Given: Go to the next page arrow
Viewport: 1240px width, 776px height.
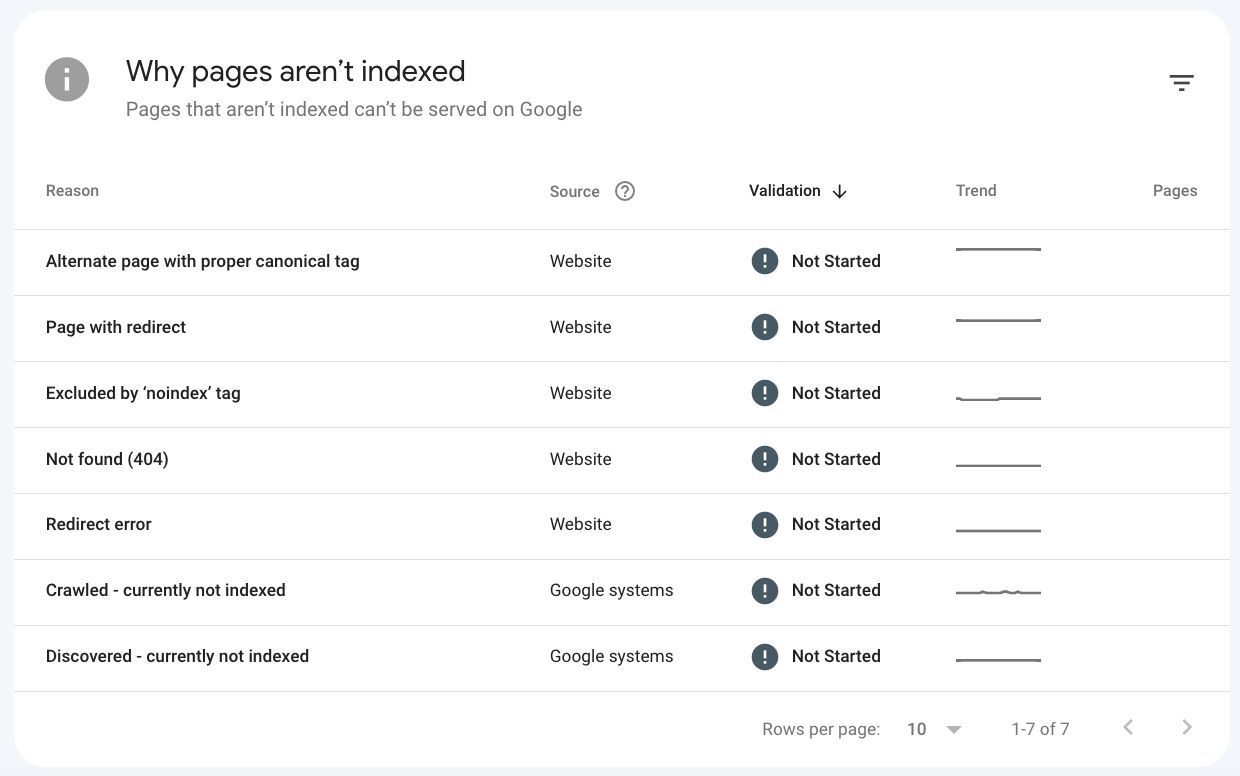Looking at the screenshot, I should pyautogui.click(x=1187, y=728).
